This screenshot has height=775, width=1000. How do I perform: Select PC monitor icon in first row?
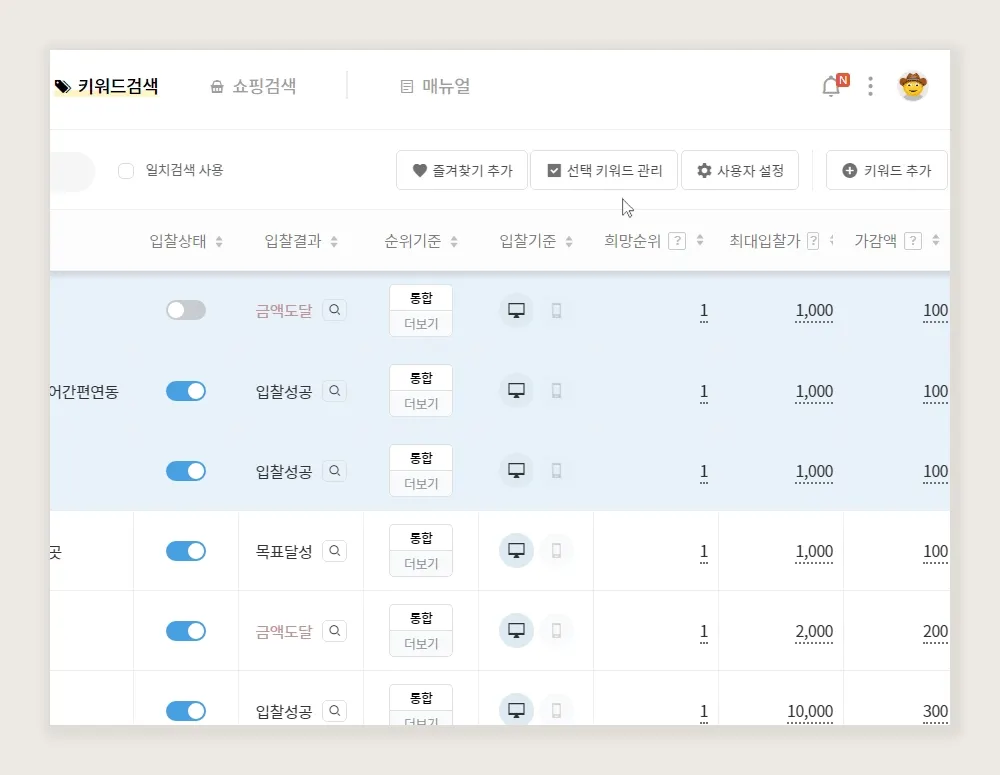[x=516, y=311]
